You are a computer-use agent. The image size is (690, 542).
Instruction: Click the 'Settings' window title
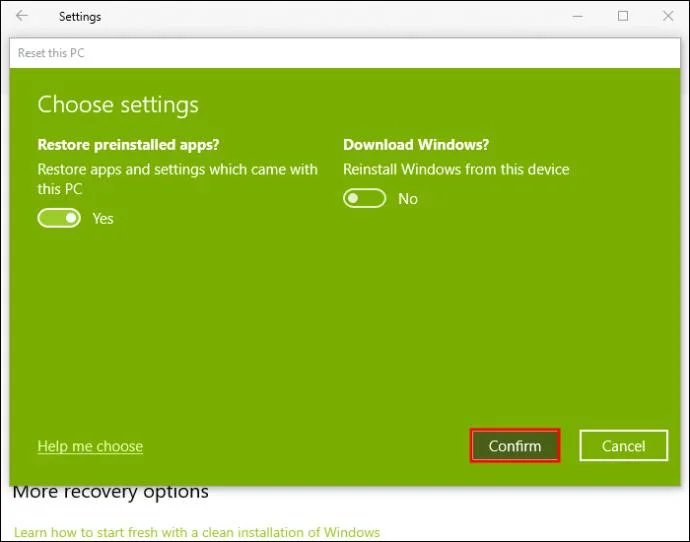tap(80, 17)
